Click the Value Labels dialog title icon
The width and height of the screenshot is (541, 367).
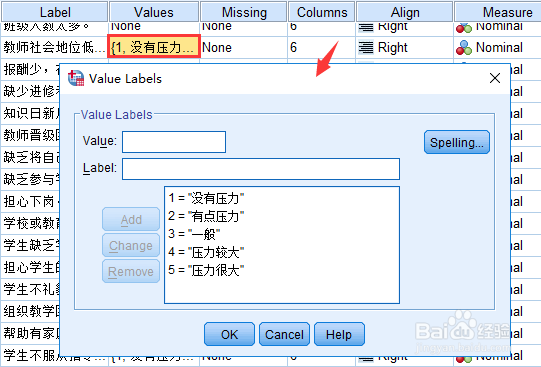[x=76, y=78]
